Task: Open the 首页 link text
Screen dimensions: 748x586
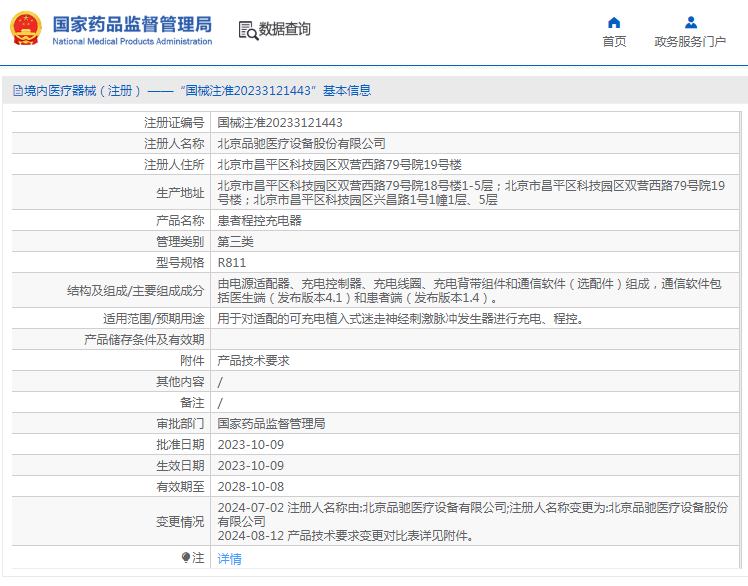Action: (614, 42)
